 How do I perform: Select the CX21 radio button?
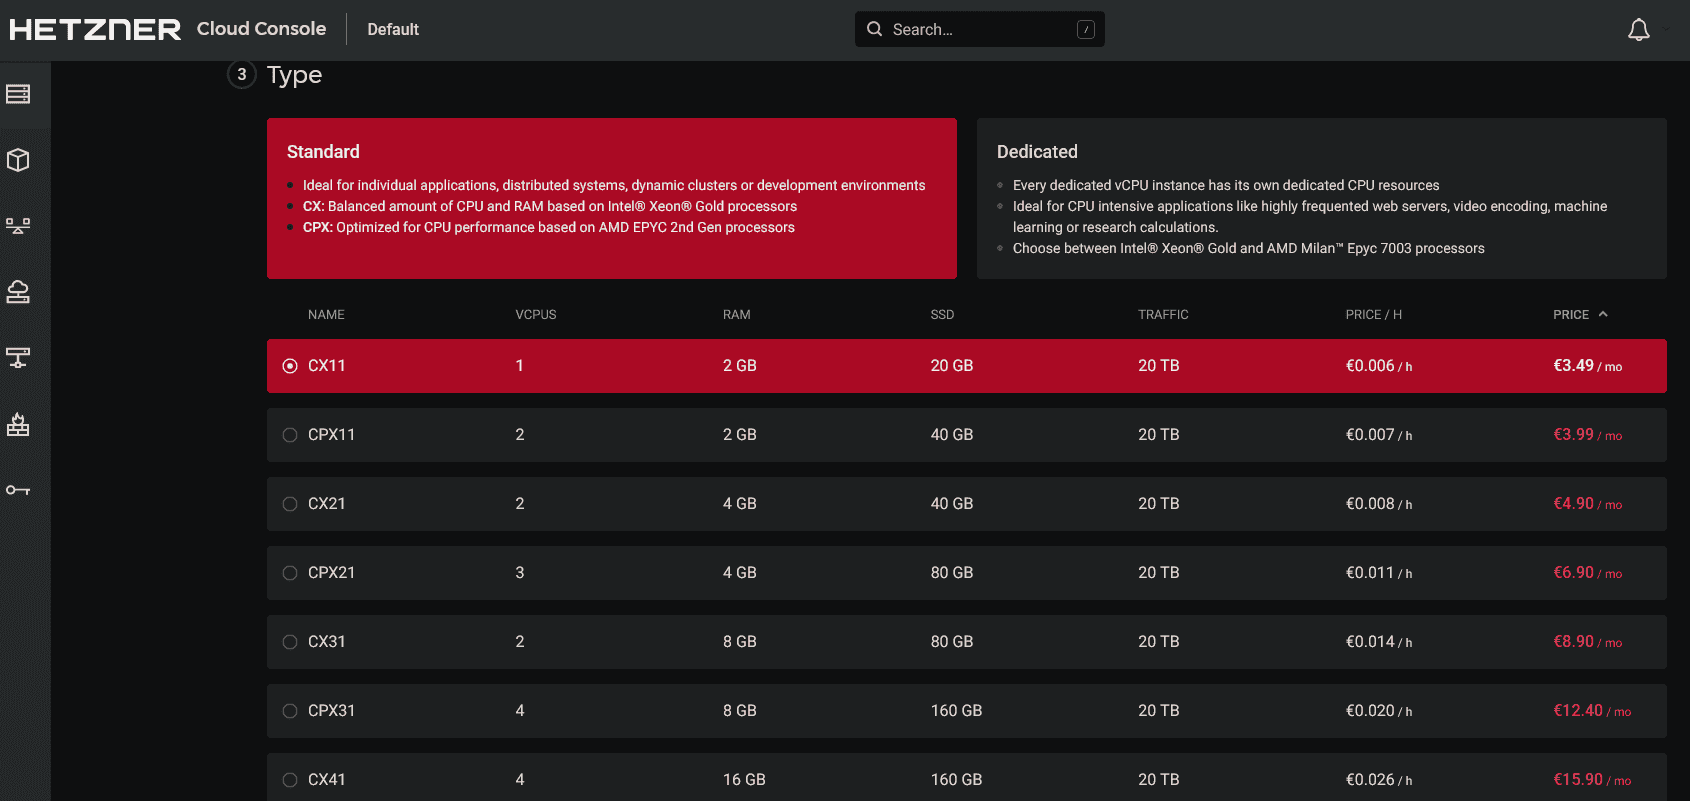(x=290, y=504)
